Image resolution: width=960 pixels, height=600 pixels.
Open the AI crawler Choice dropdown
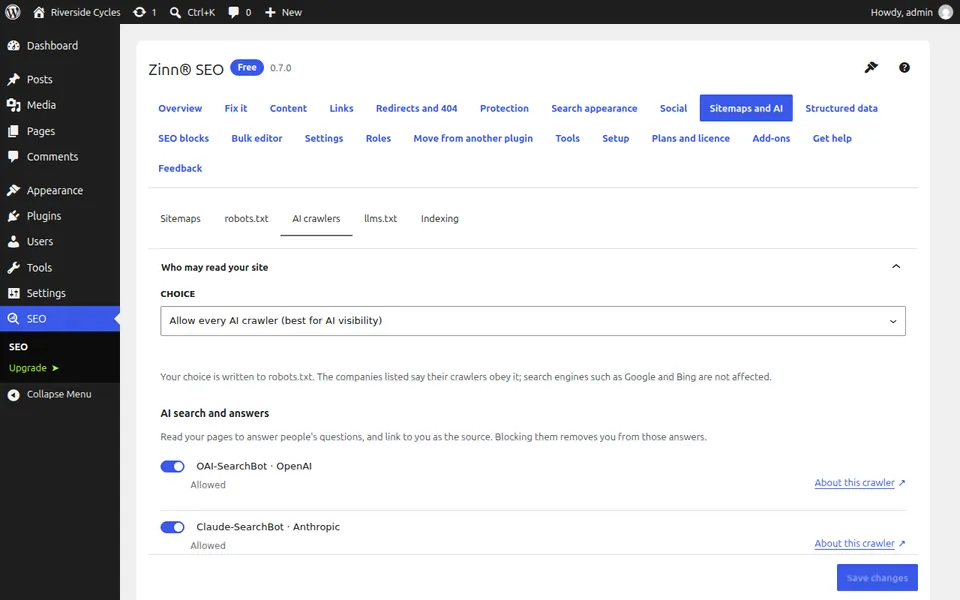(x=533, y=321)
